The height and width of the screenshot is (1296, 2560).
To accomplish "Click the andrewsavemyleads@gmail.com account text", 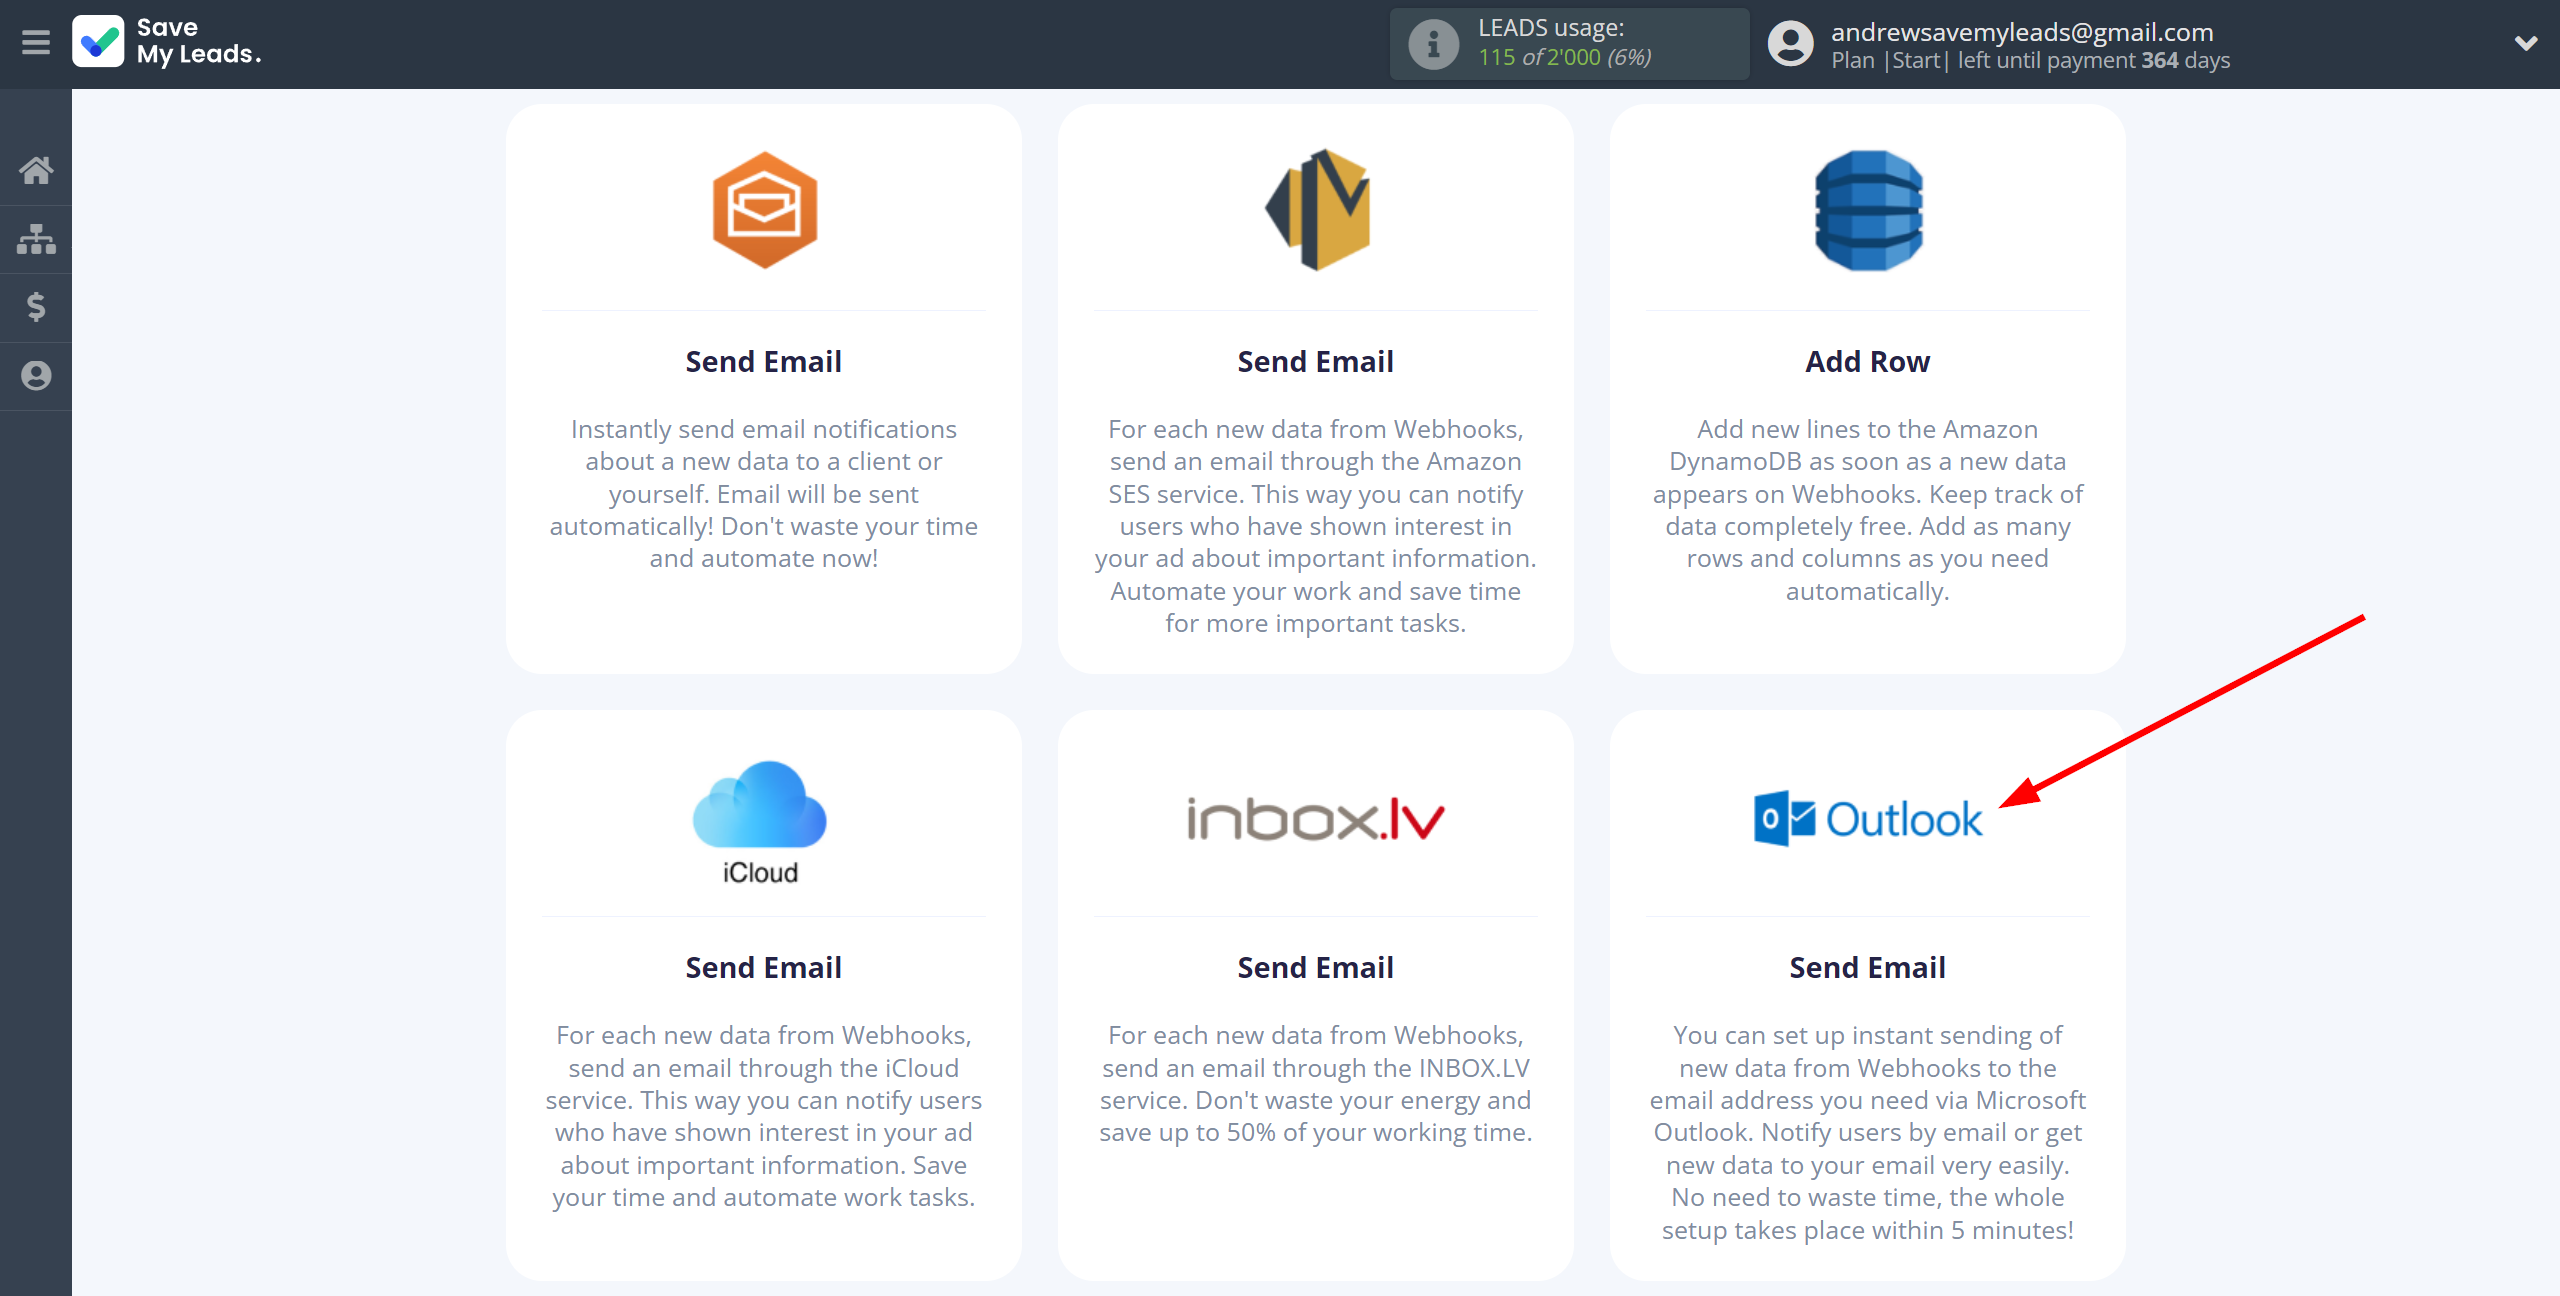I will coord(2022,32).
